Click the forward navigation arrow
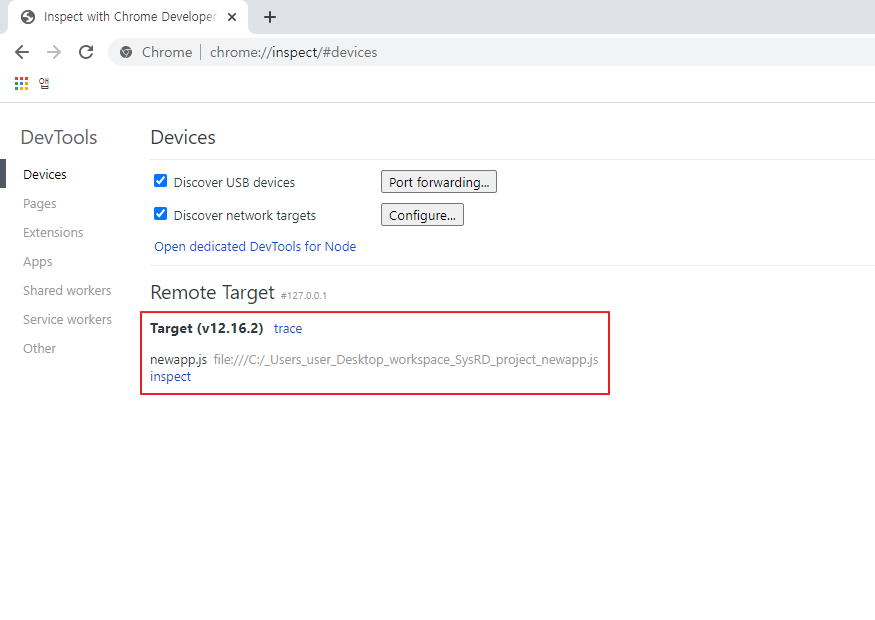875x620 pixels. click(54, 52)
